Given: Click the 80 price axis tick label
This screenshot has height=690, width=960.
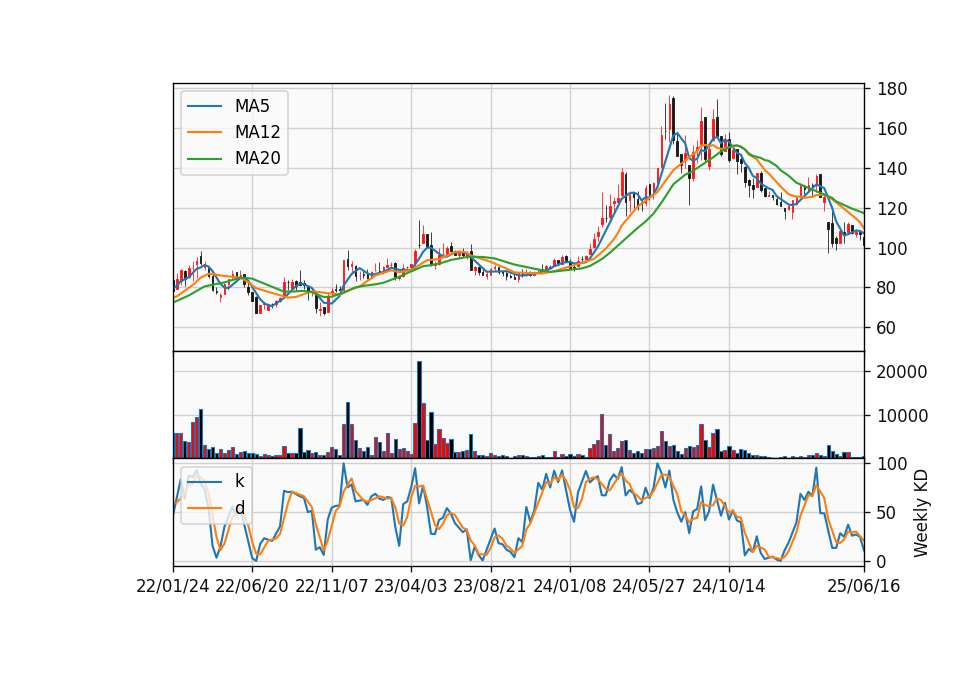Looking at the screenshot, I should (887, 288).
